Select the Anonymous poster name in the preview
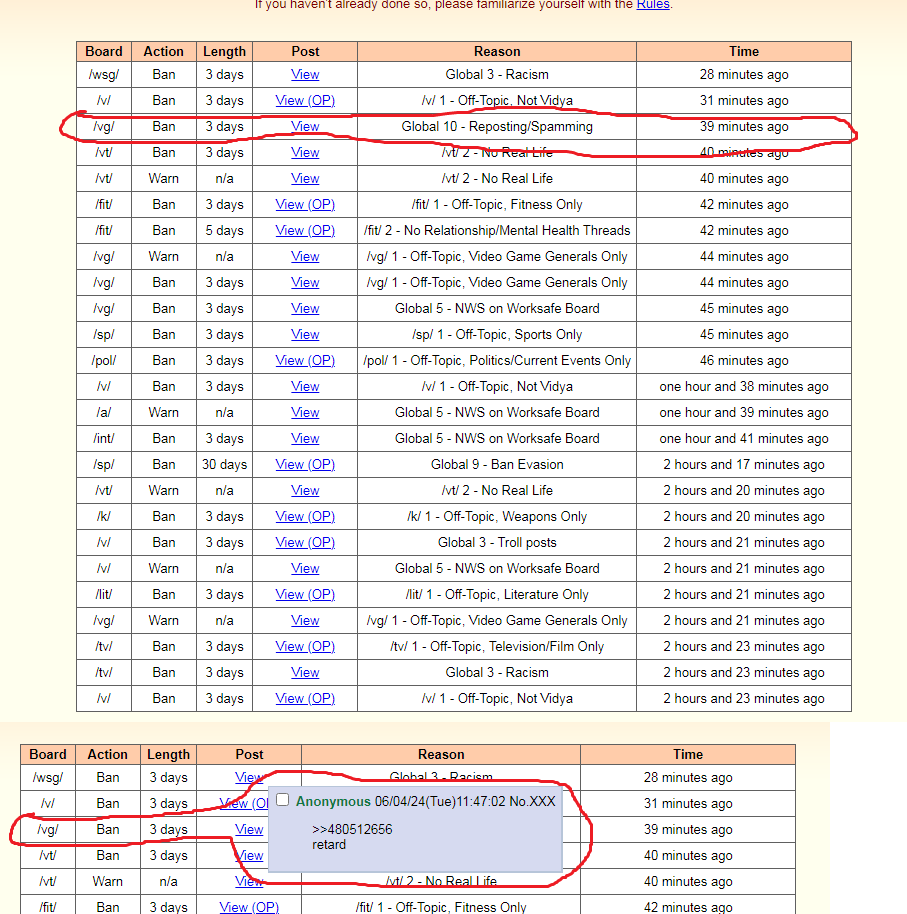Image resolution: width=907 pixels, height=914 pixels. click(333, 801)
